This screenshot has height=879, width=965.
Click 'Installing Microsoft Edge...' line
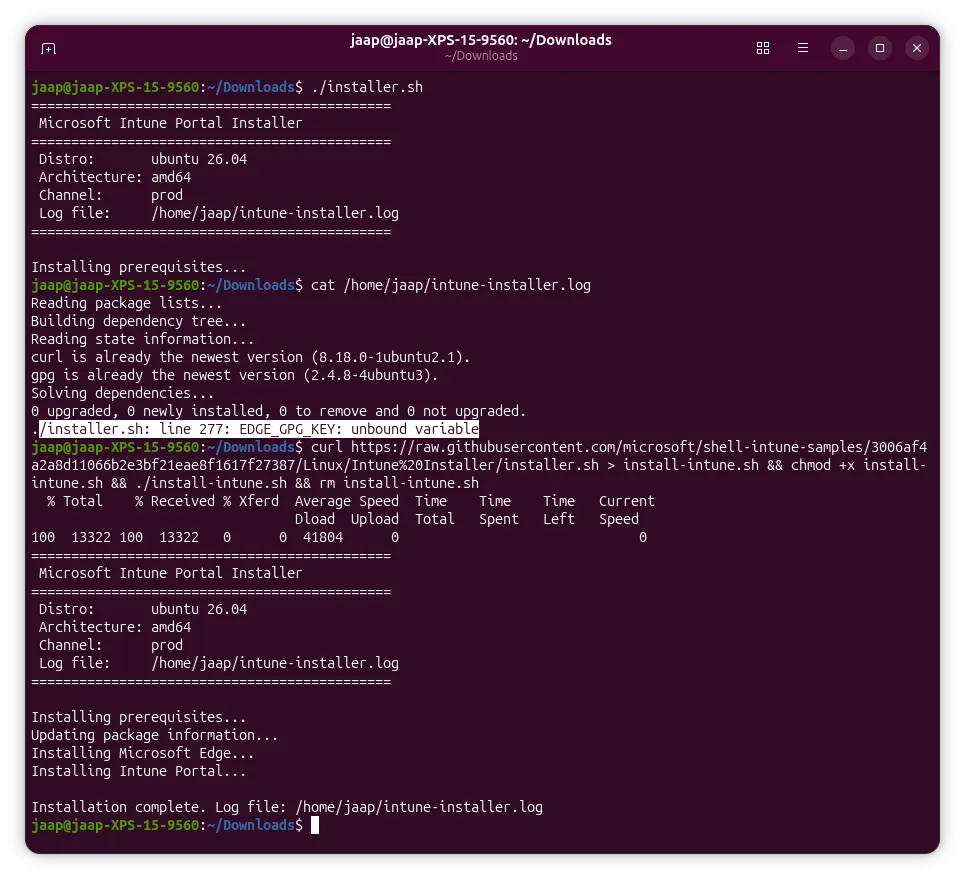pos(142,753)
